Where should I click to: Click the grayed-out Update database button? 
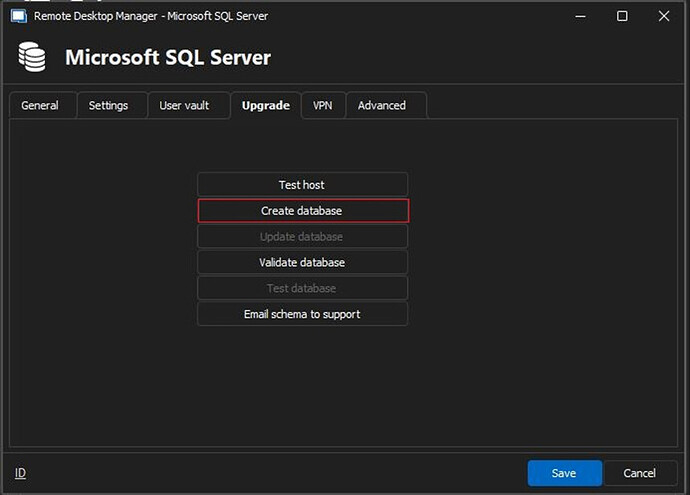(303, 237)
